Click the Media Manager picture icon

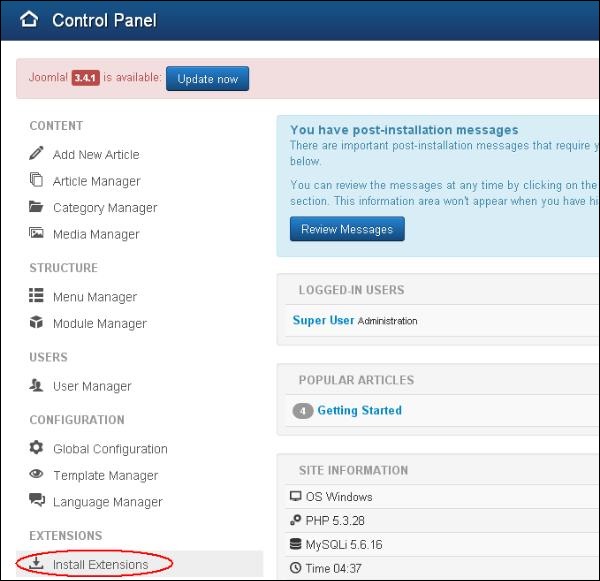pyautogui.click(x=37, y=234)
